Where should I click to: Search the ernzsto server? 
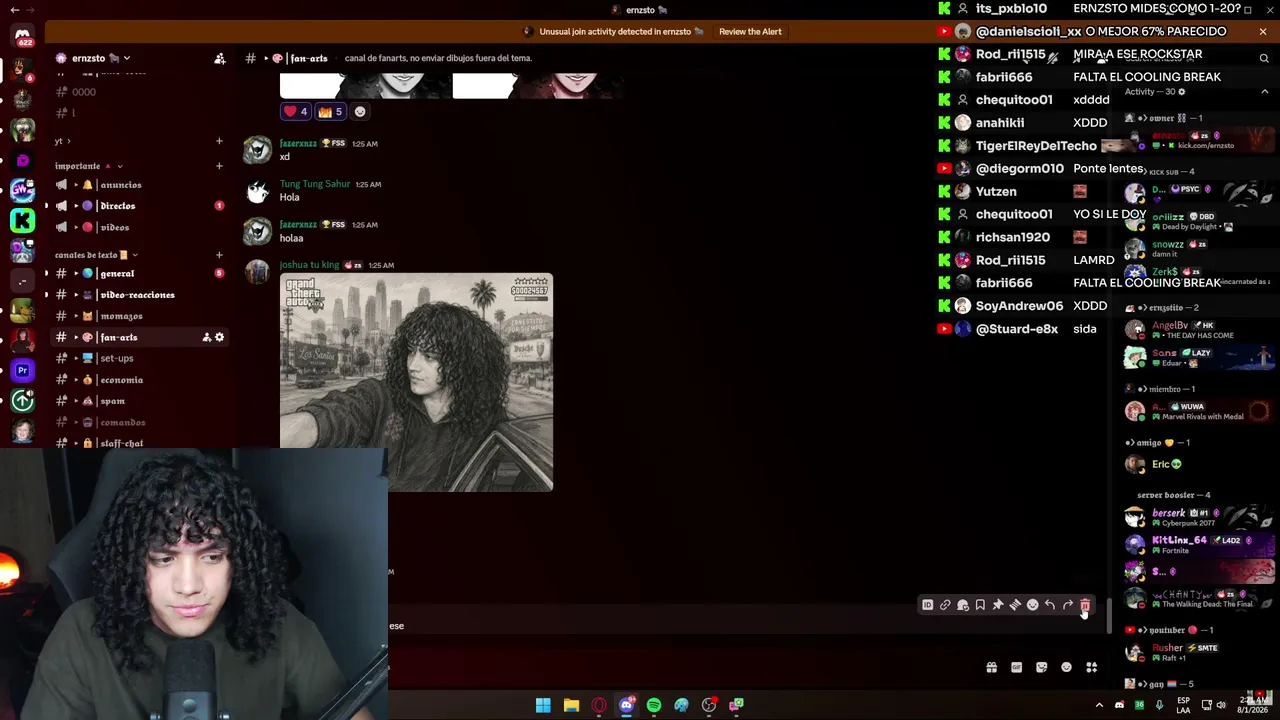1264,58
